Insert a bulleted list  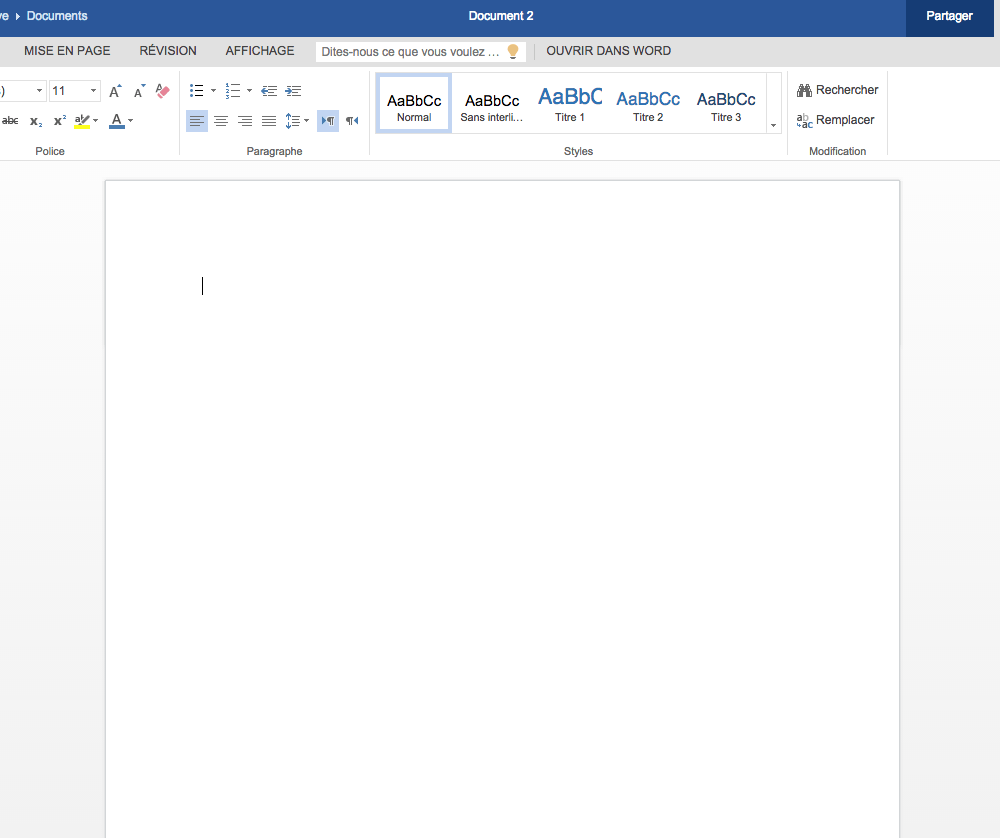[x=197, y=91]
